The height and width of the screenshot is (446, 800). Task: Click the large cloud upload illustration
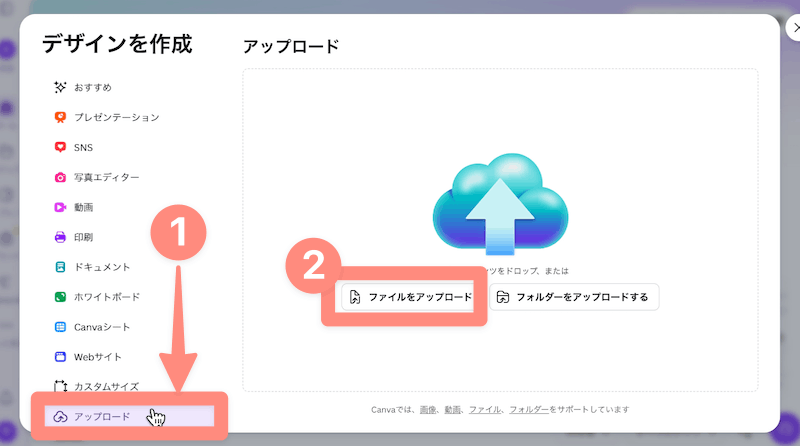(501, 204)
